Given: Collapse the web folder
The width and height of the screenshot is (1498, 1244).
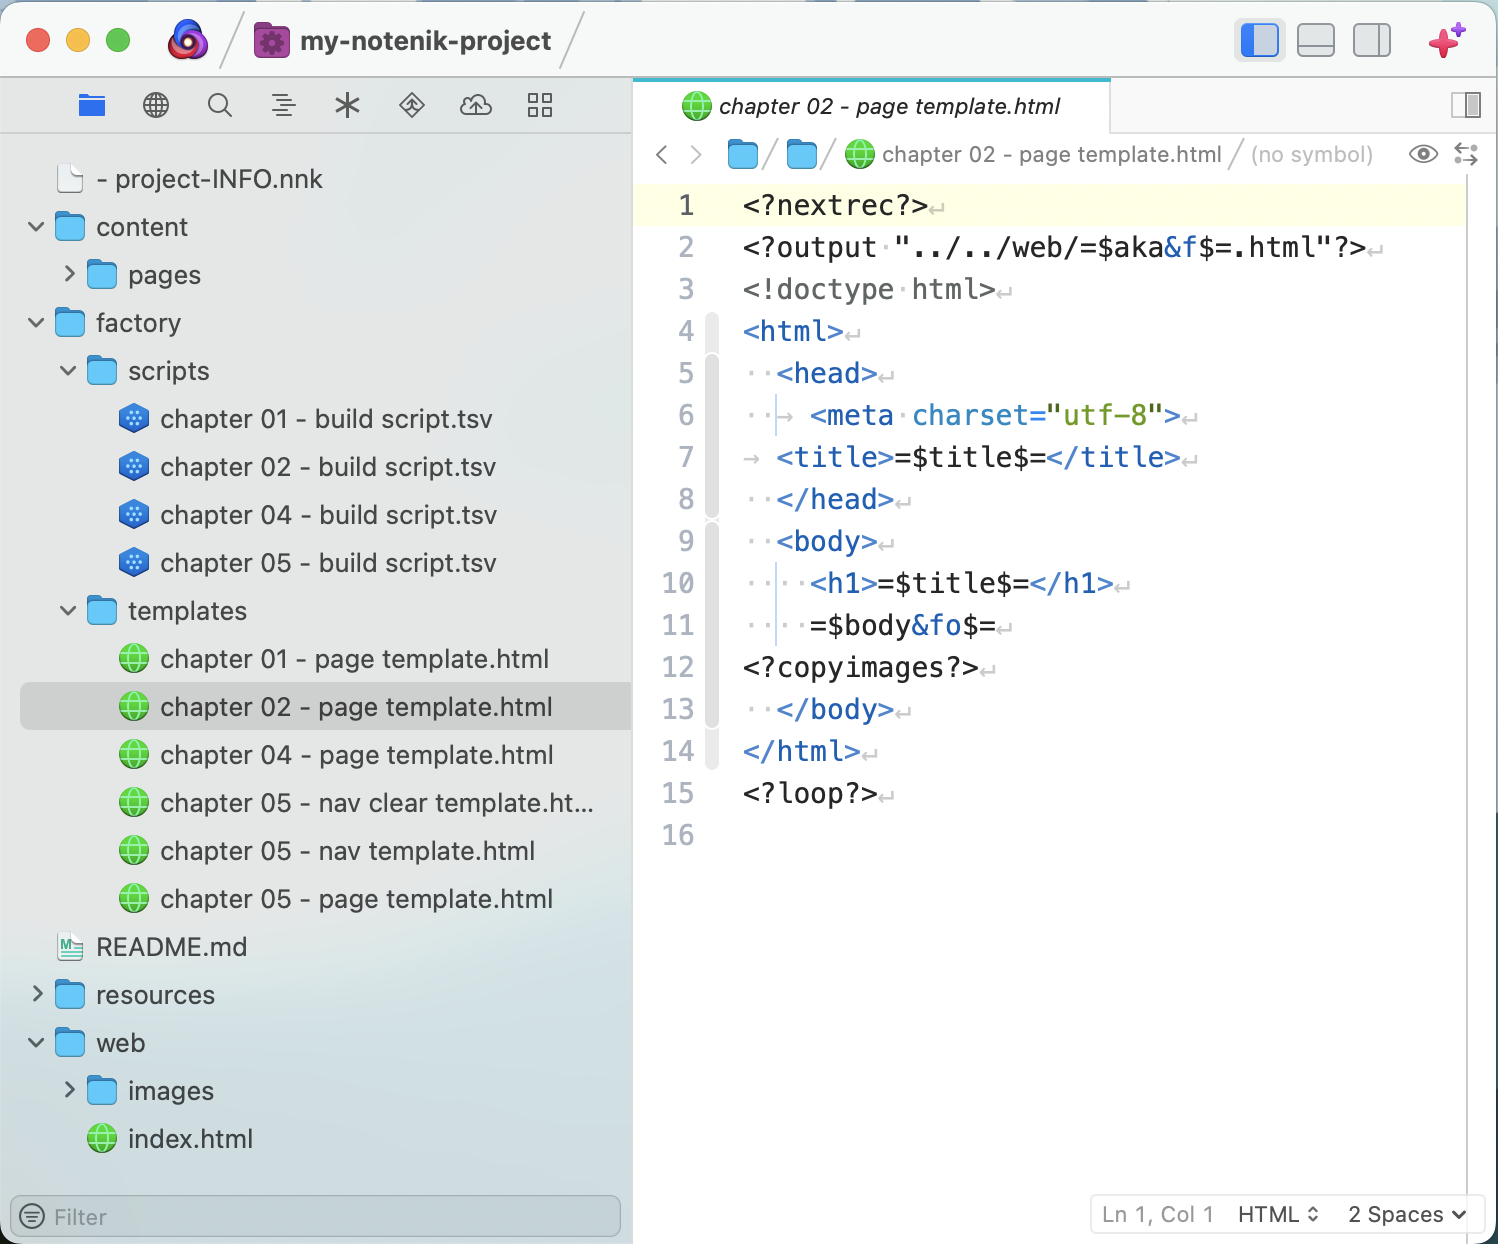Looking at the screenshot, I should click(x=36, y=1043).
